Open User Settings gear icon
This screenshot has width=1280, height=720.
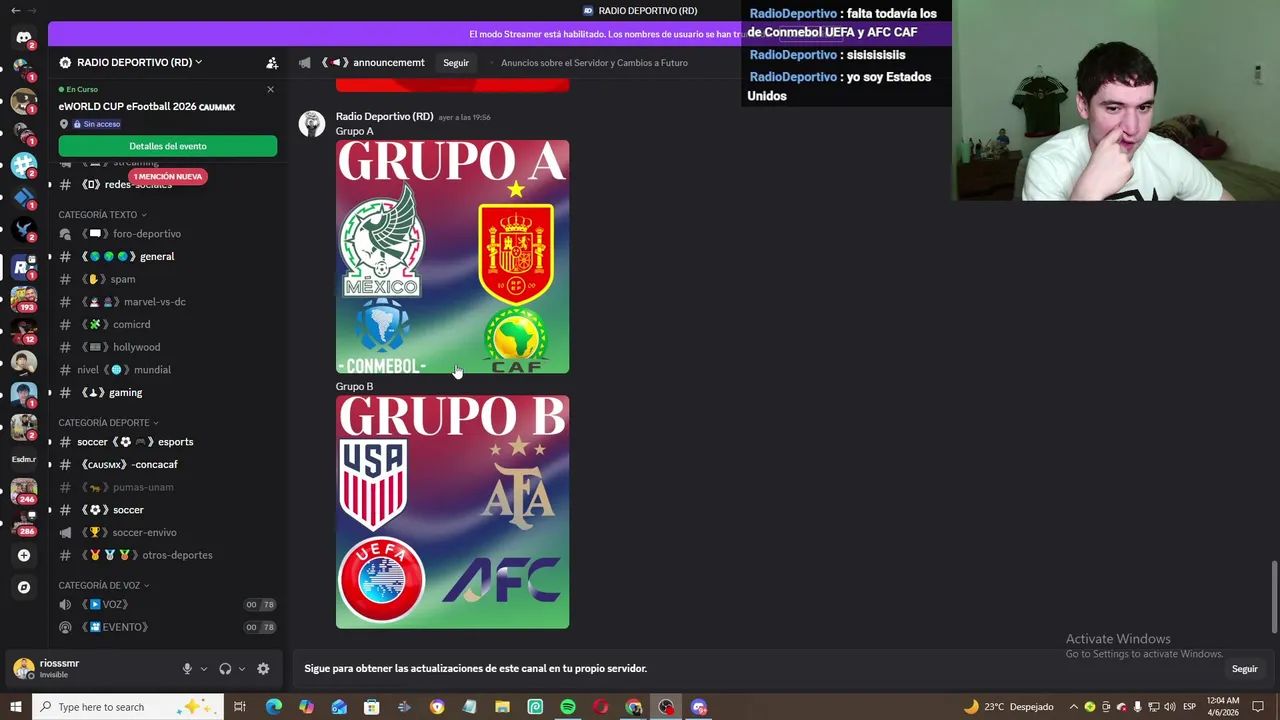click(263, 669)
